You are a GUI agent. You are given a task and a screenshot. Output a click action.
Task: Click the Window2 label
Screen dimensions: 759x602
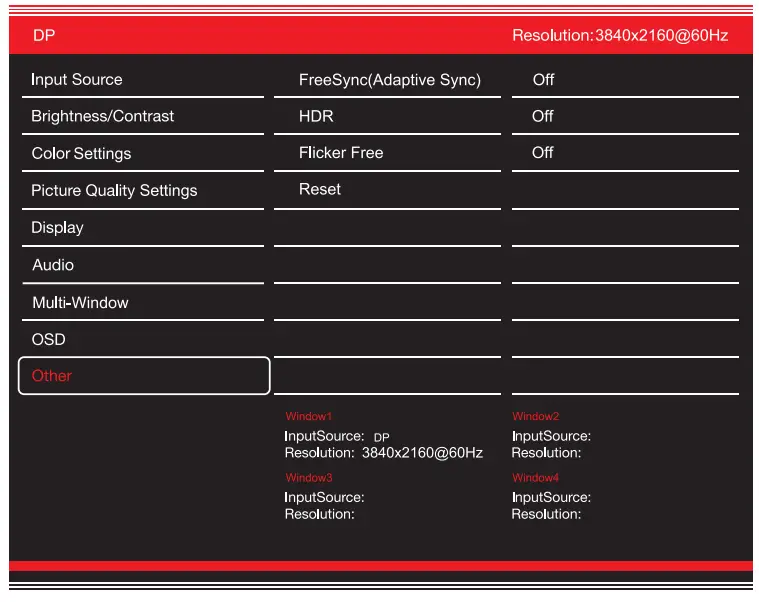pyautogui.click(x=535, y=416)
